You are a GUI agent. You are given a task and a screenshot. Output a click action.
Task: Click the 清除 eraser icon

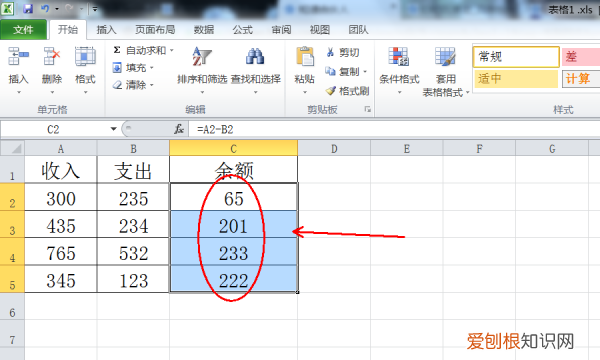pos(117,85)
